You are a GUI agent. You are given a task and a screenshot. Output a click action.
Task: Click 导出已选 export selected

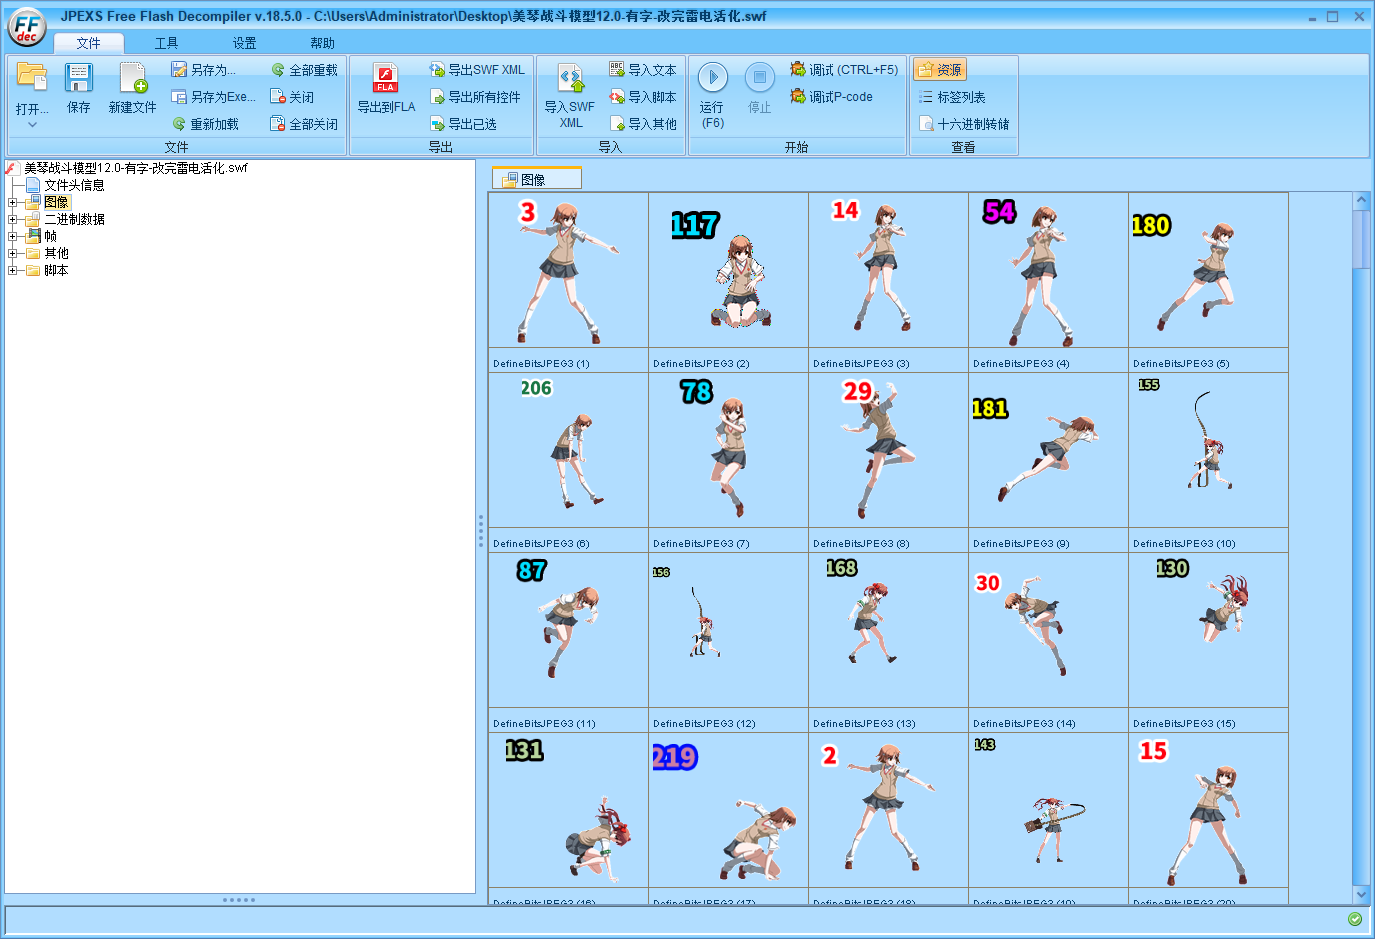coord(463,124)
